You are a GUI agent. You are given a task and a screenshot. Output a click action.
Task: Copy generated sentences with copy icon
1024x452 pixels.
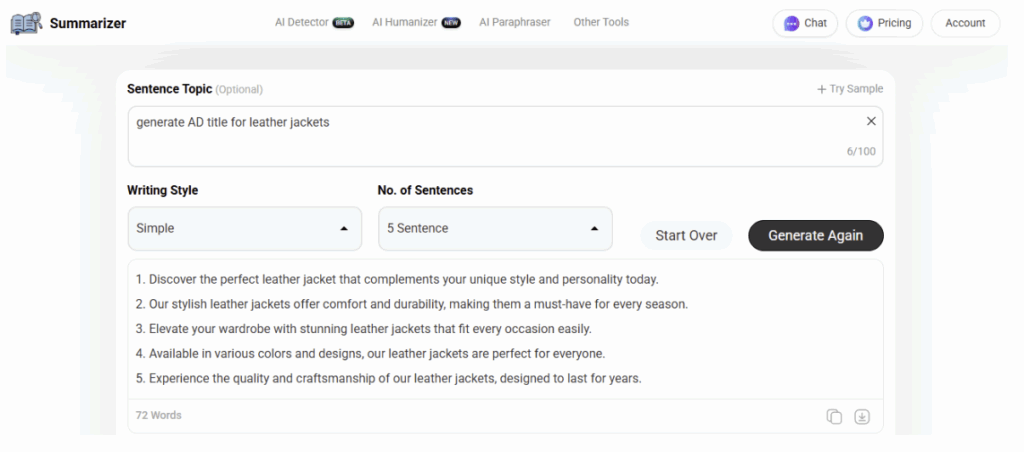[x=834, y=416]
